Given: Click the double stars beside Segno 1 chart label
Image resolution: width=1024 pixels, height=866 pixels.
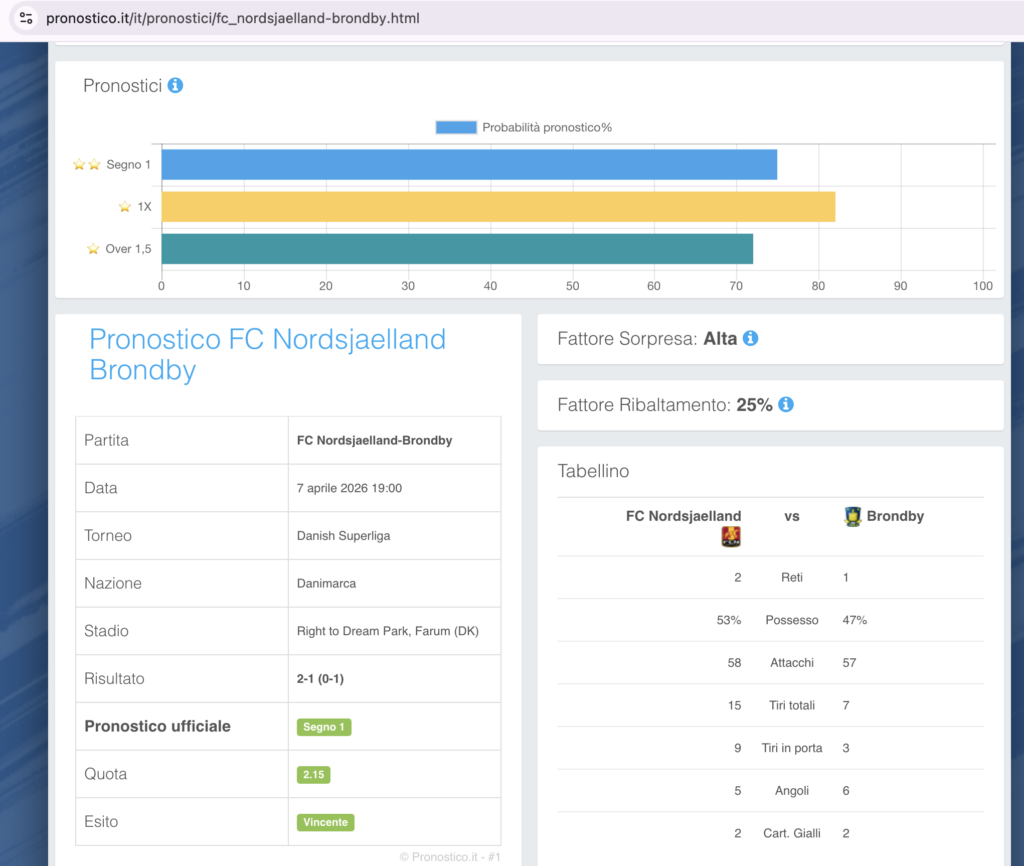Looking at the screenshot, I should (x=87, y=165).
